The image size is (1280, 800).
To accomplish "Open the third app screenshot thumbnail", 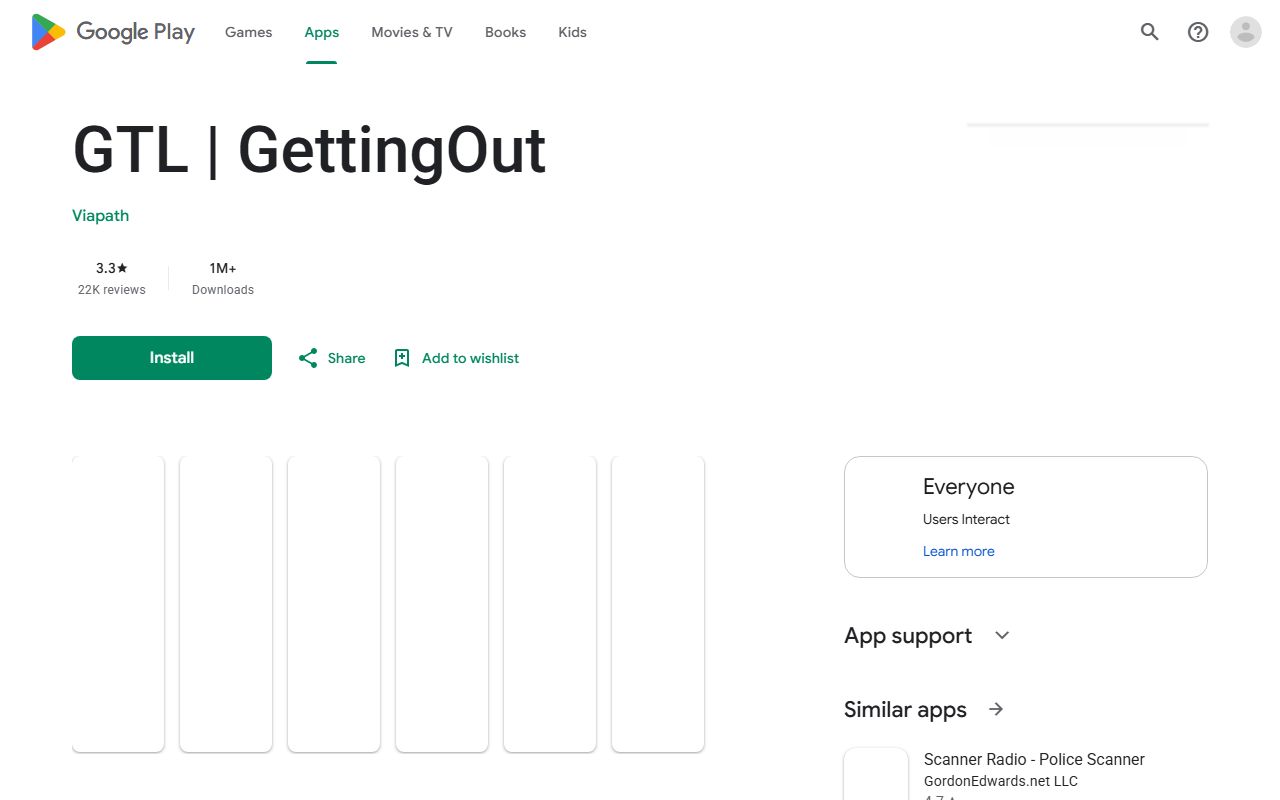I will coord(334,604).
